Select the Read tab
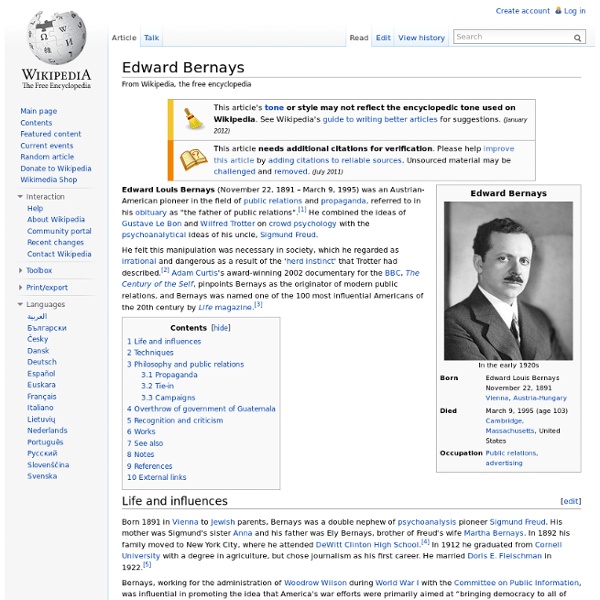The width and height of the screenshot is (600, 600). point(359,38)
